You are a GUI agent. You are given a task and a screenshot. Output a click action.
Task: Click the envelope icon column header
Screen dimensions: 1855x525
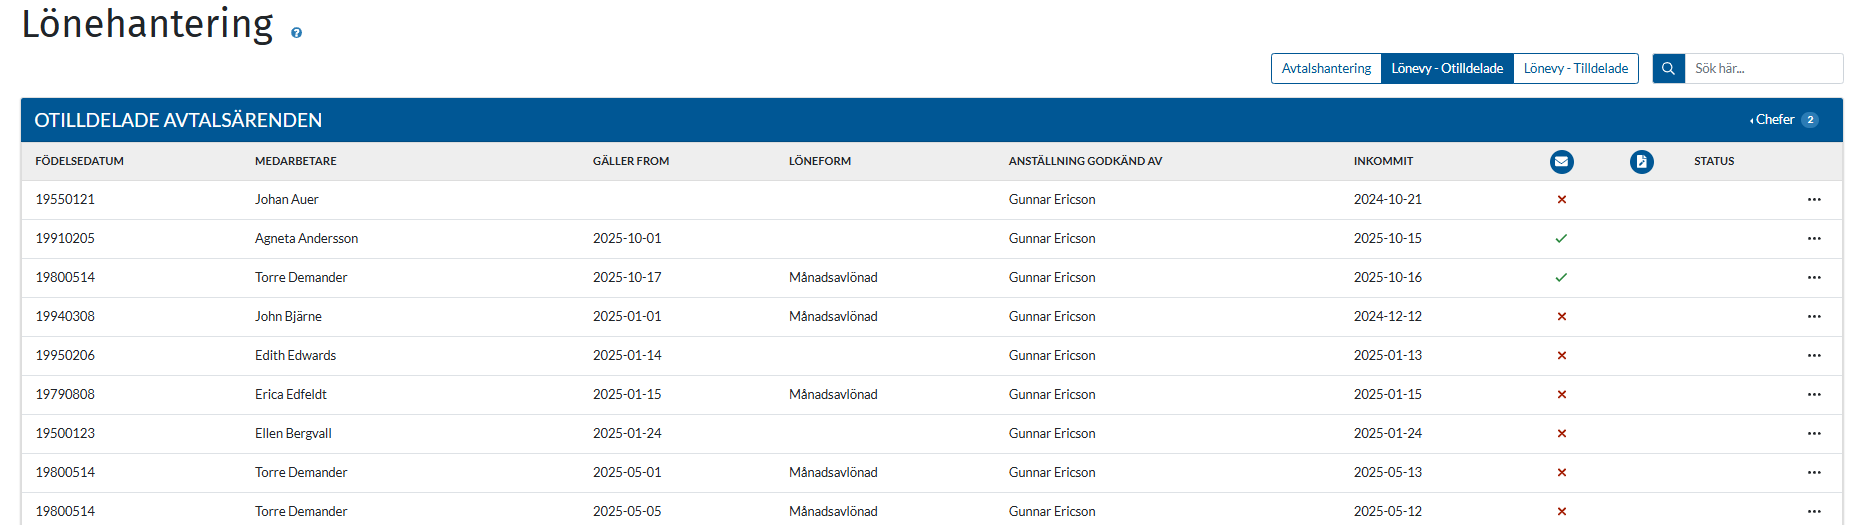point(1561,162)
